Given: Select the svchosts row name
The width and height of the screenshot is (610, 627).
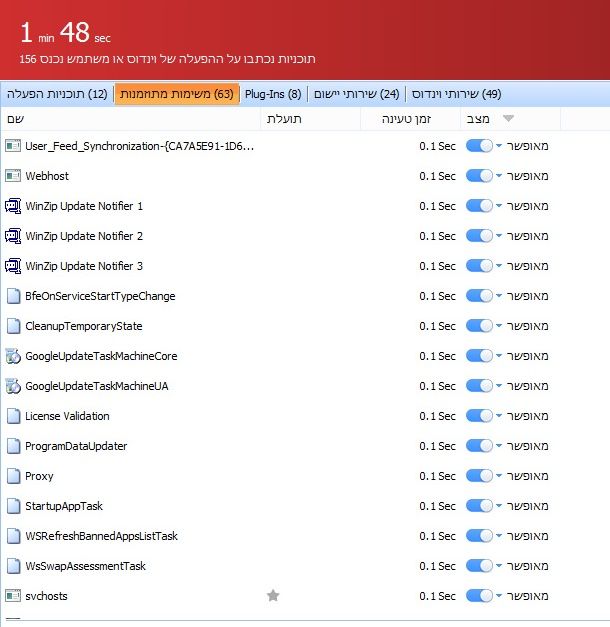Looking at the screenshot, I should pos(46,596).
